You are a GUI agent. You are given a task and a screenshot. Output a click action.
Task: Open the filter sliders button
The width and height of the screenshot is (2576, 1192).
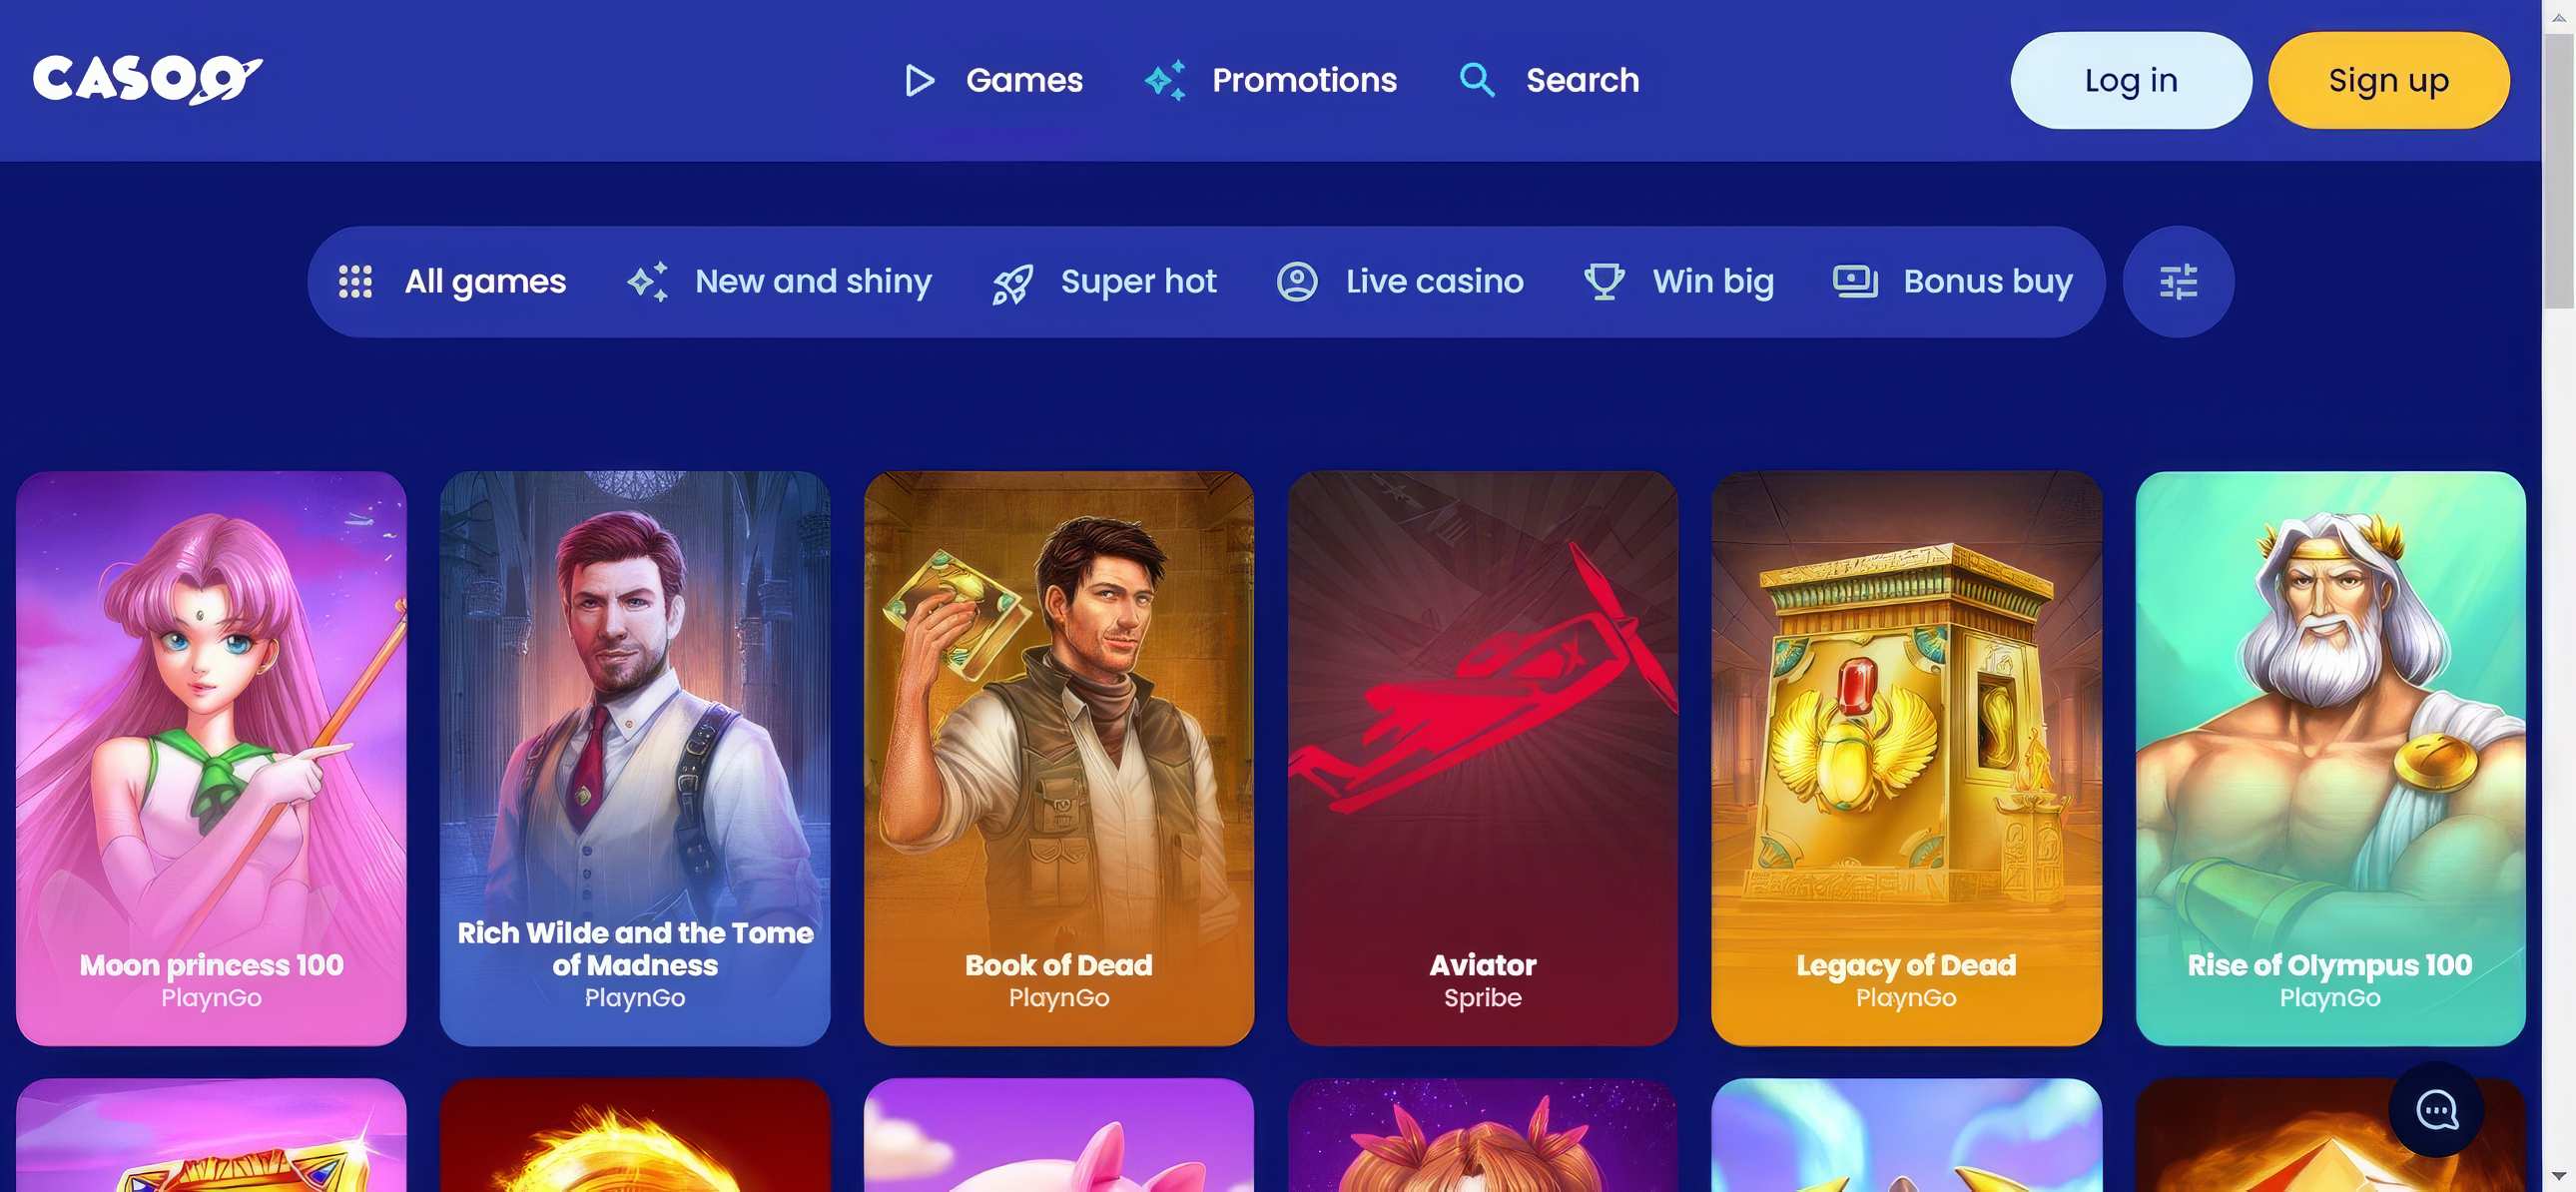(2178, 282)
